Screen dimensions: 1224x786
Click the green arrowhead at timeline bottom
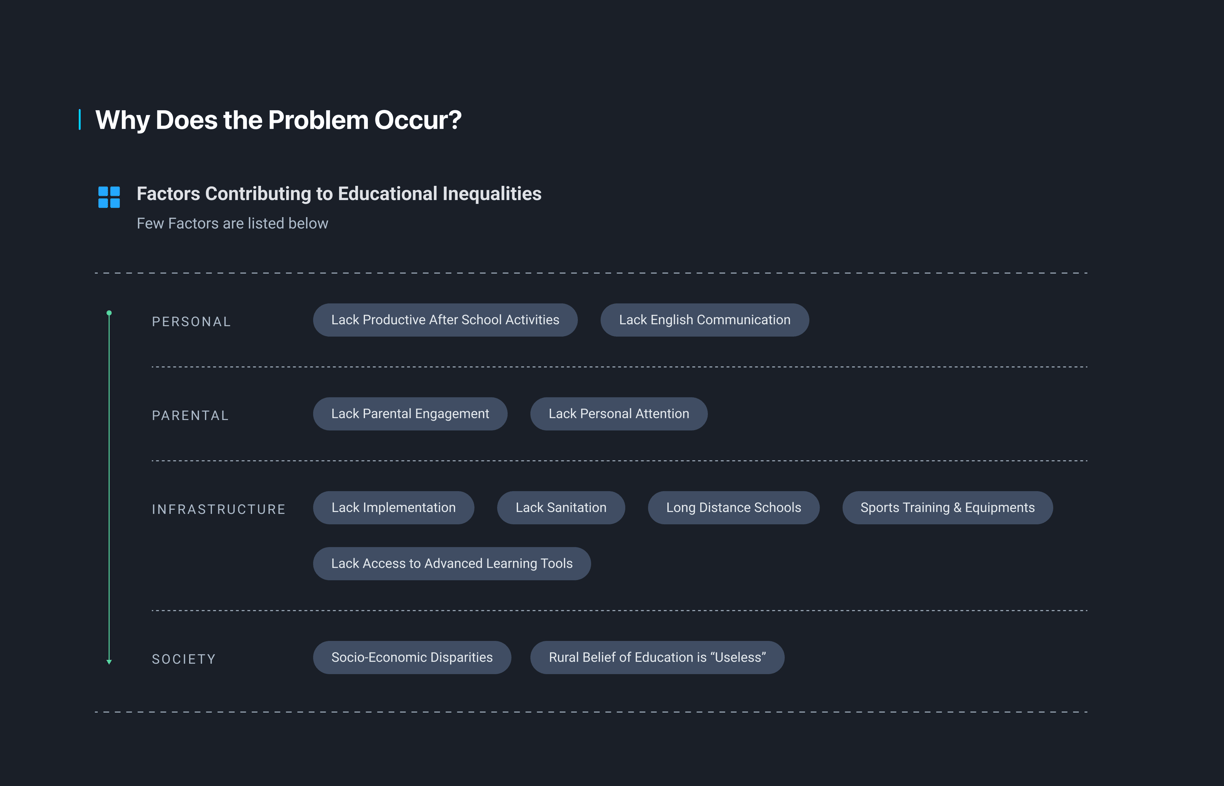point(109,661)
